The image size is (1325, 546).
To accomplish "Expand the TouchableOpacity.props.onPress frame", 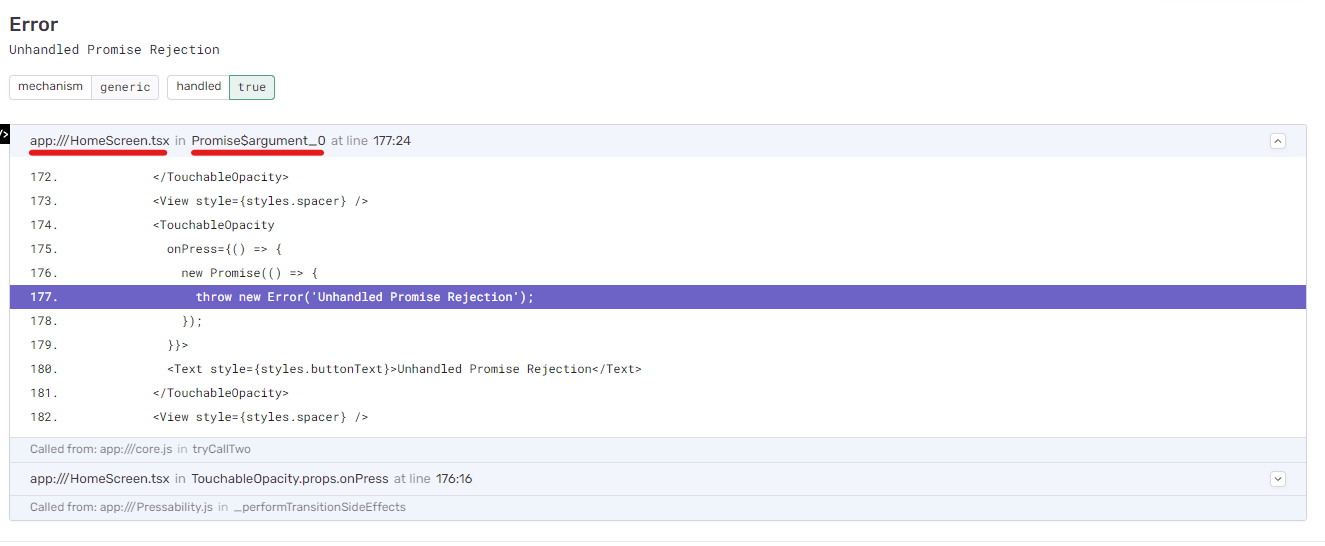I will pyautogui.click(x=1277, y=479).
